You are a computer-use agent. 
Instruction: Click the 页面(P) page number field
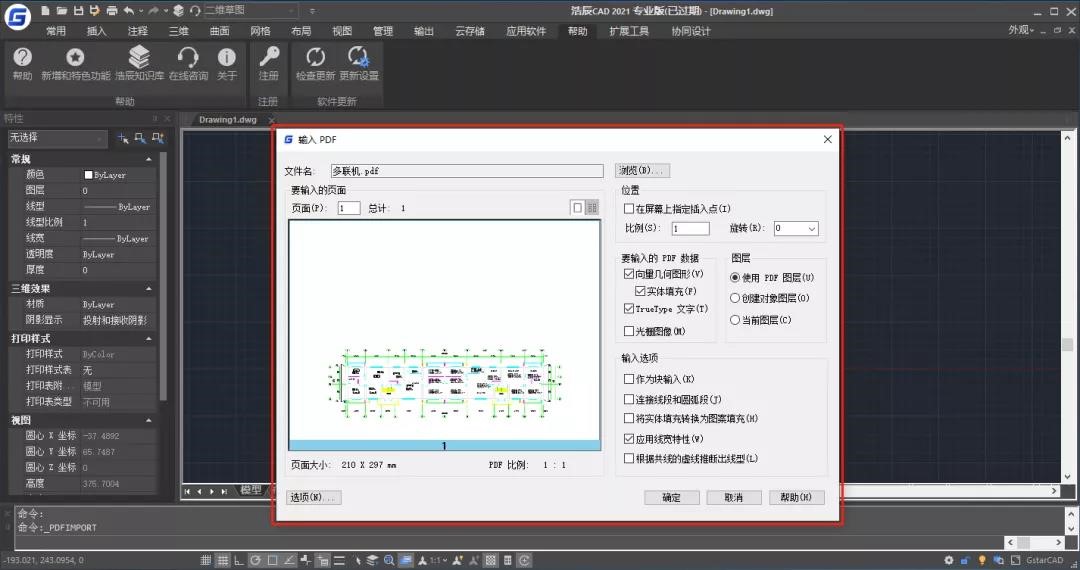[349, 208]
